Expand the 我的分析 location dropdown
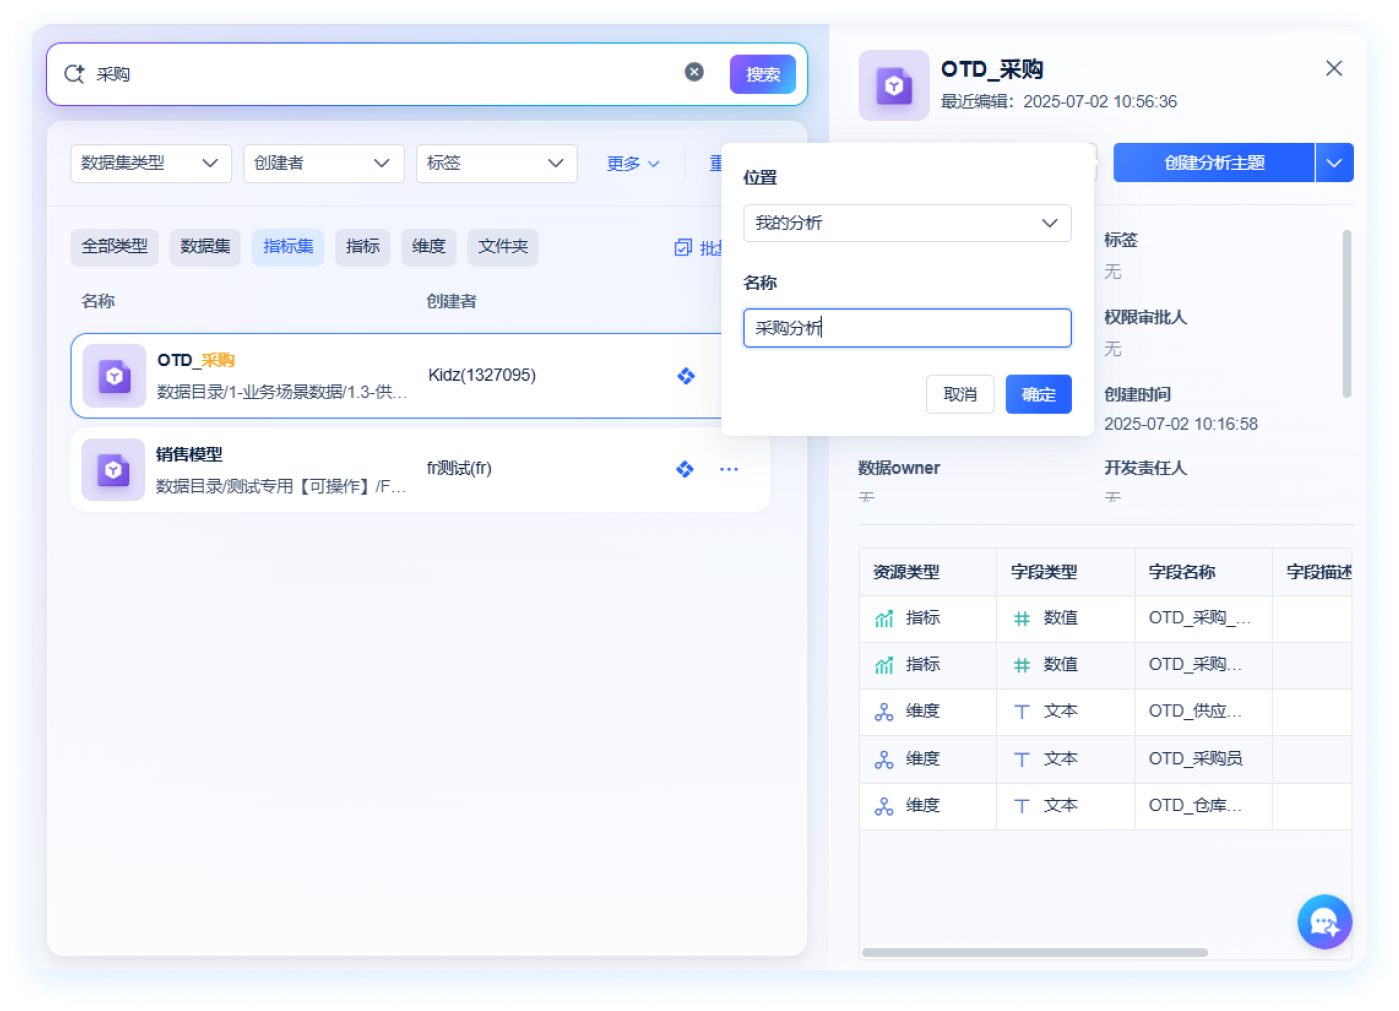 [906, 223]
